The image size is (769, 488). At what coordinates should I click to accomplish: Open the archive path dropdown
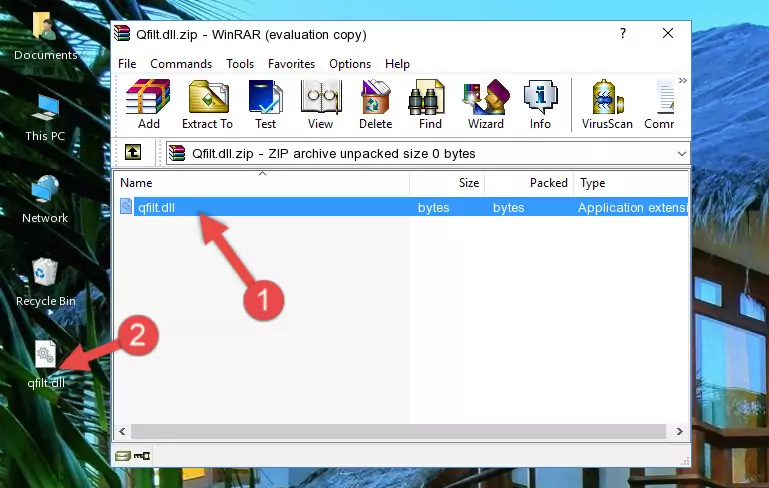pyautogui.click(x=682, y=154)
